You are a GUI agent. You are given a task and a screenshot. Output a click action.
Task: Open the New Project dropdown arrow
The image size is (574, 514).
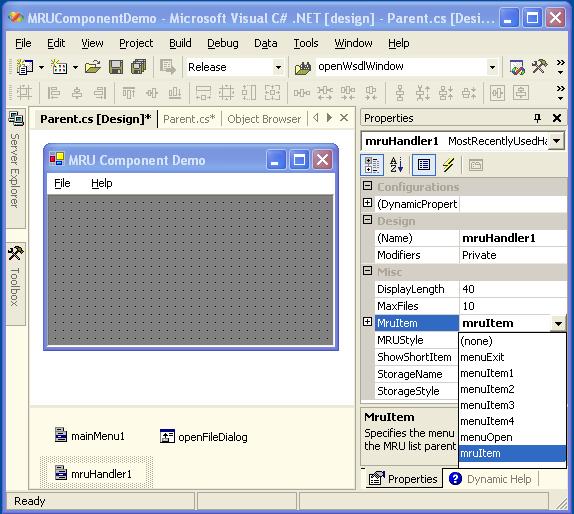point(41,67)
